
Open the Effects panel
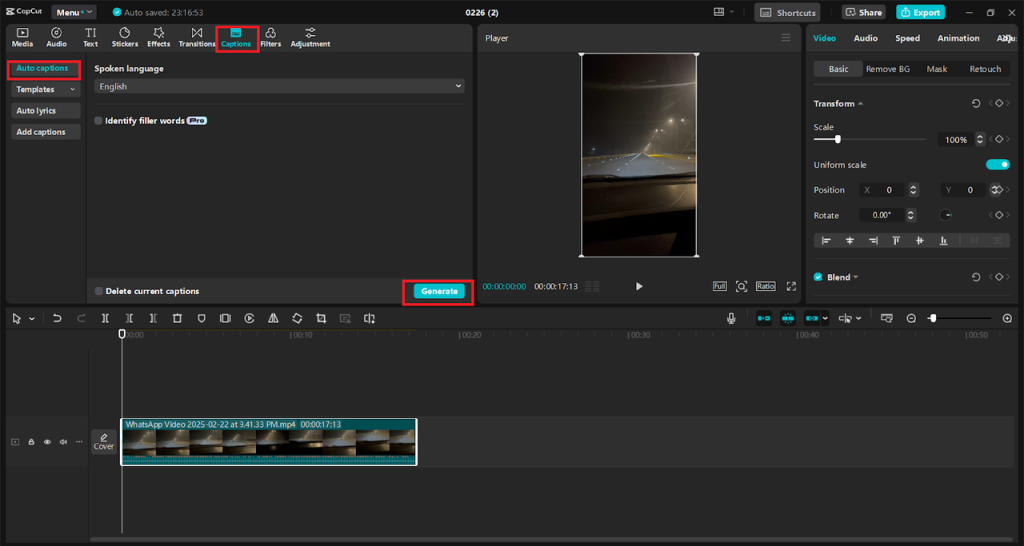pyautogui.click(x=158, y=37)
